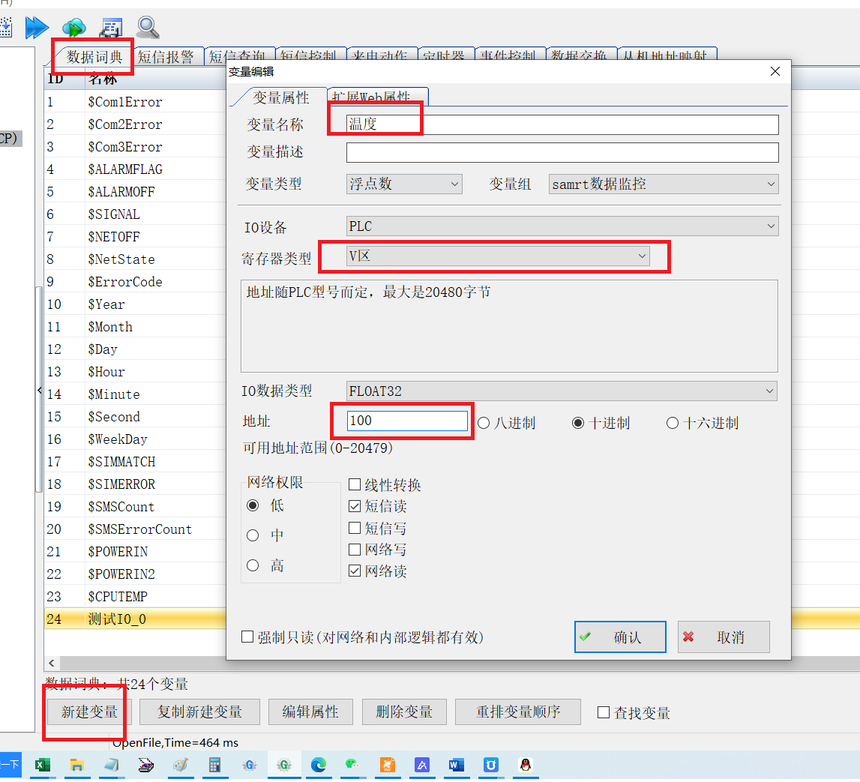Select the $SMSErrorCount row
The width and height of the screenshot is (860, 782).
click(x=135, y=529)
